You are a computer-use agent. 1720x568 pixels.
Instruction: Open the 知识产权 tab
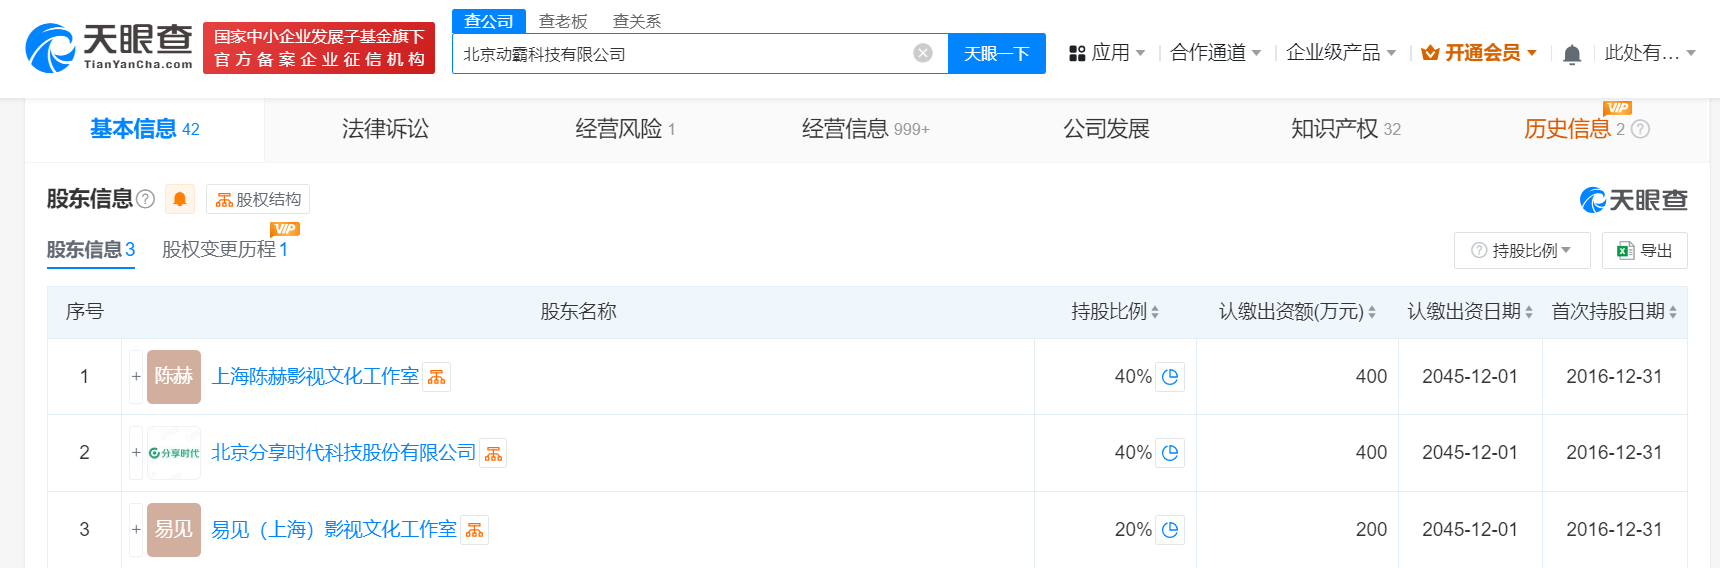(x=1345, y=129)
